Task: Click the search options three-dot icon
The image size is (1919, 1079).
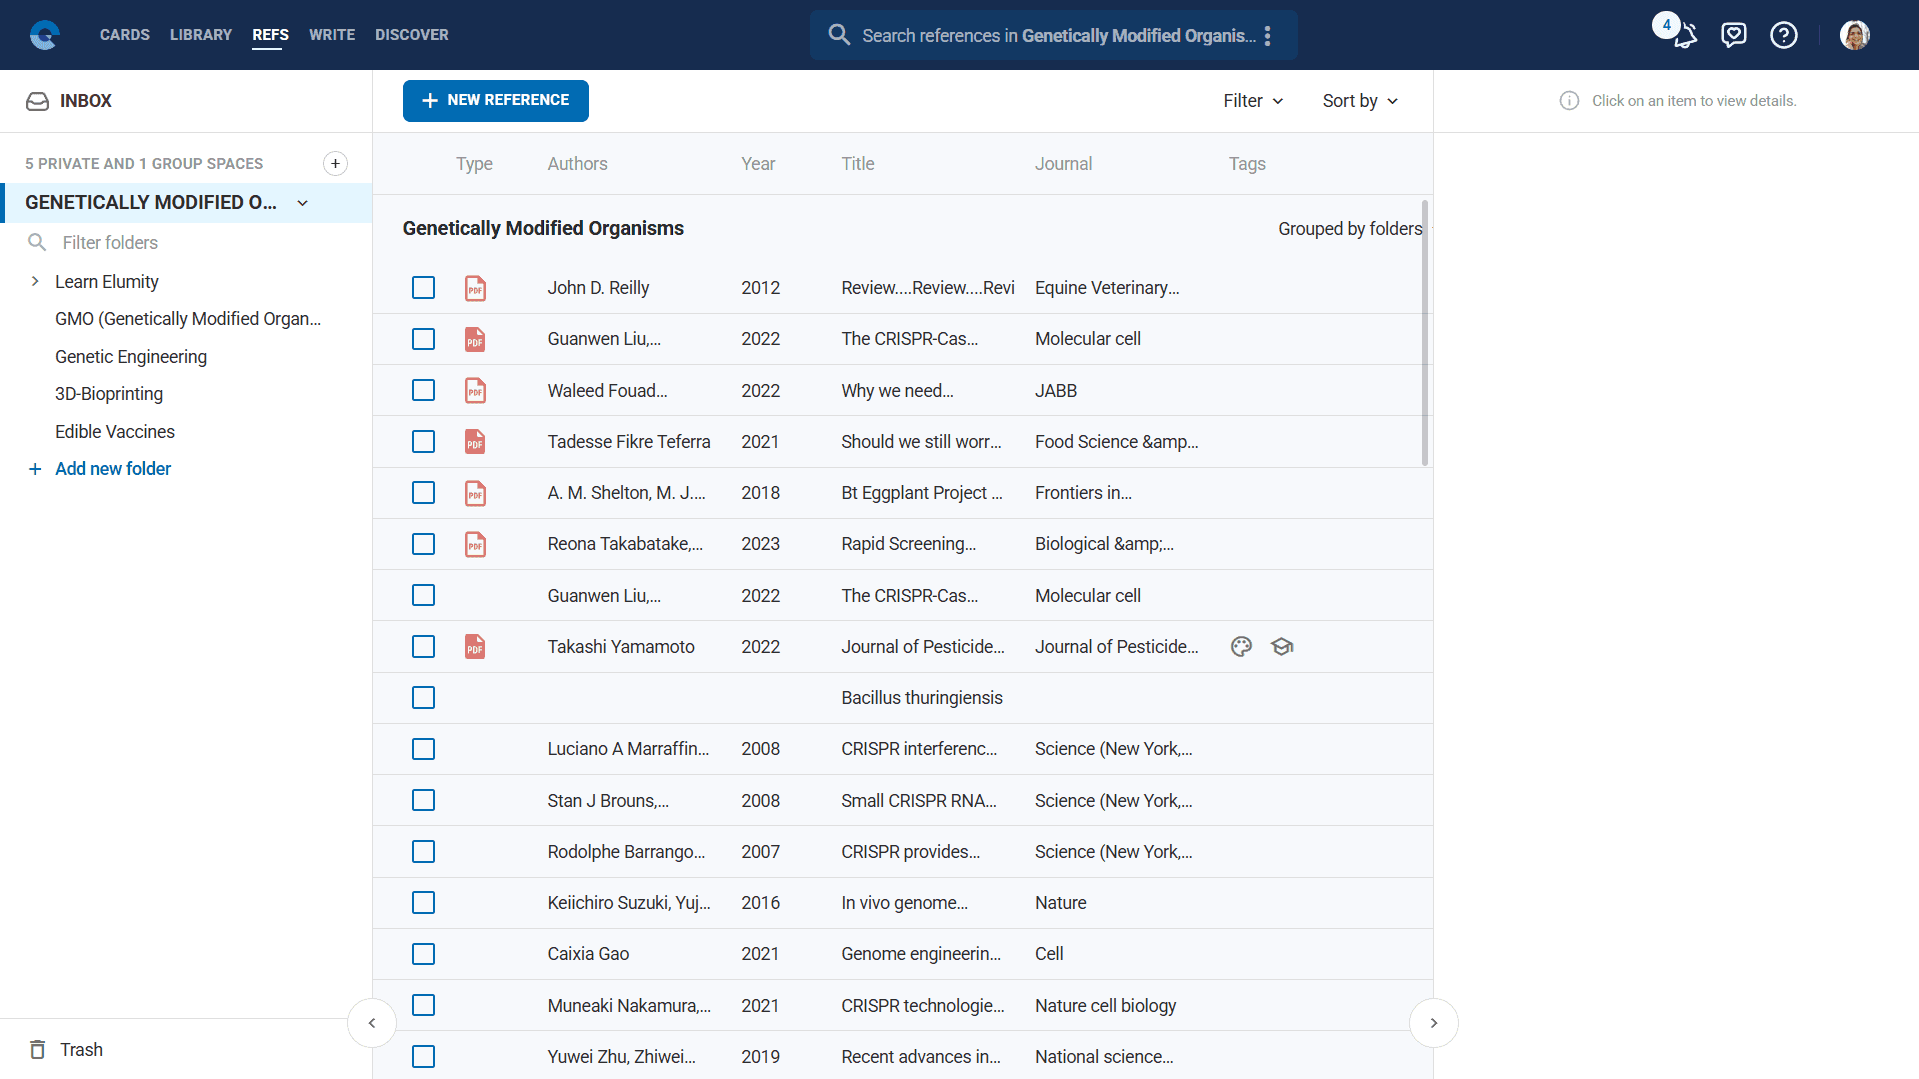Action: pos(1267,36)
